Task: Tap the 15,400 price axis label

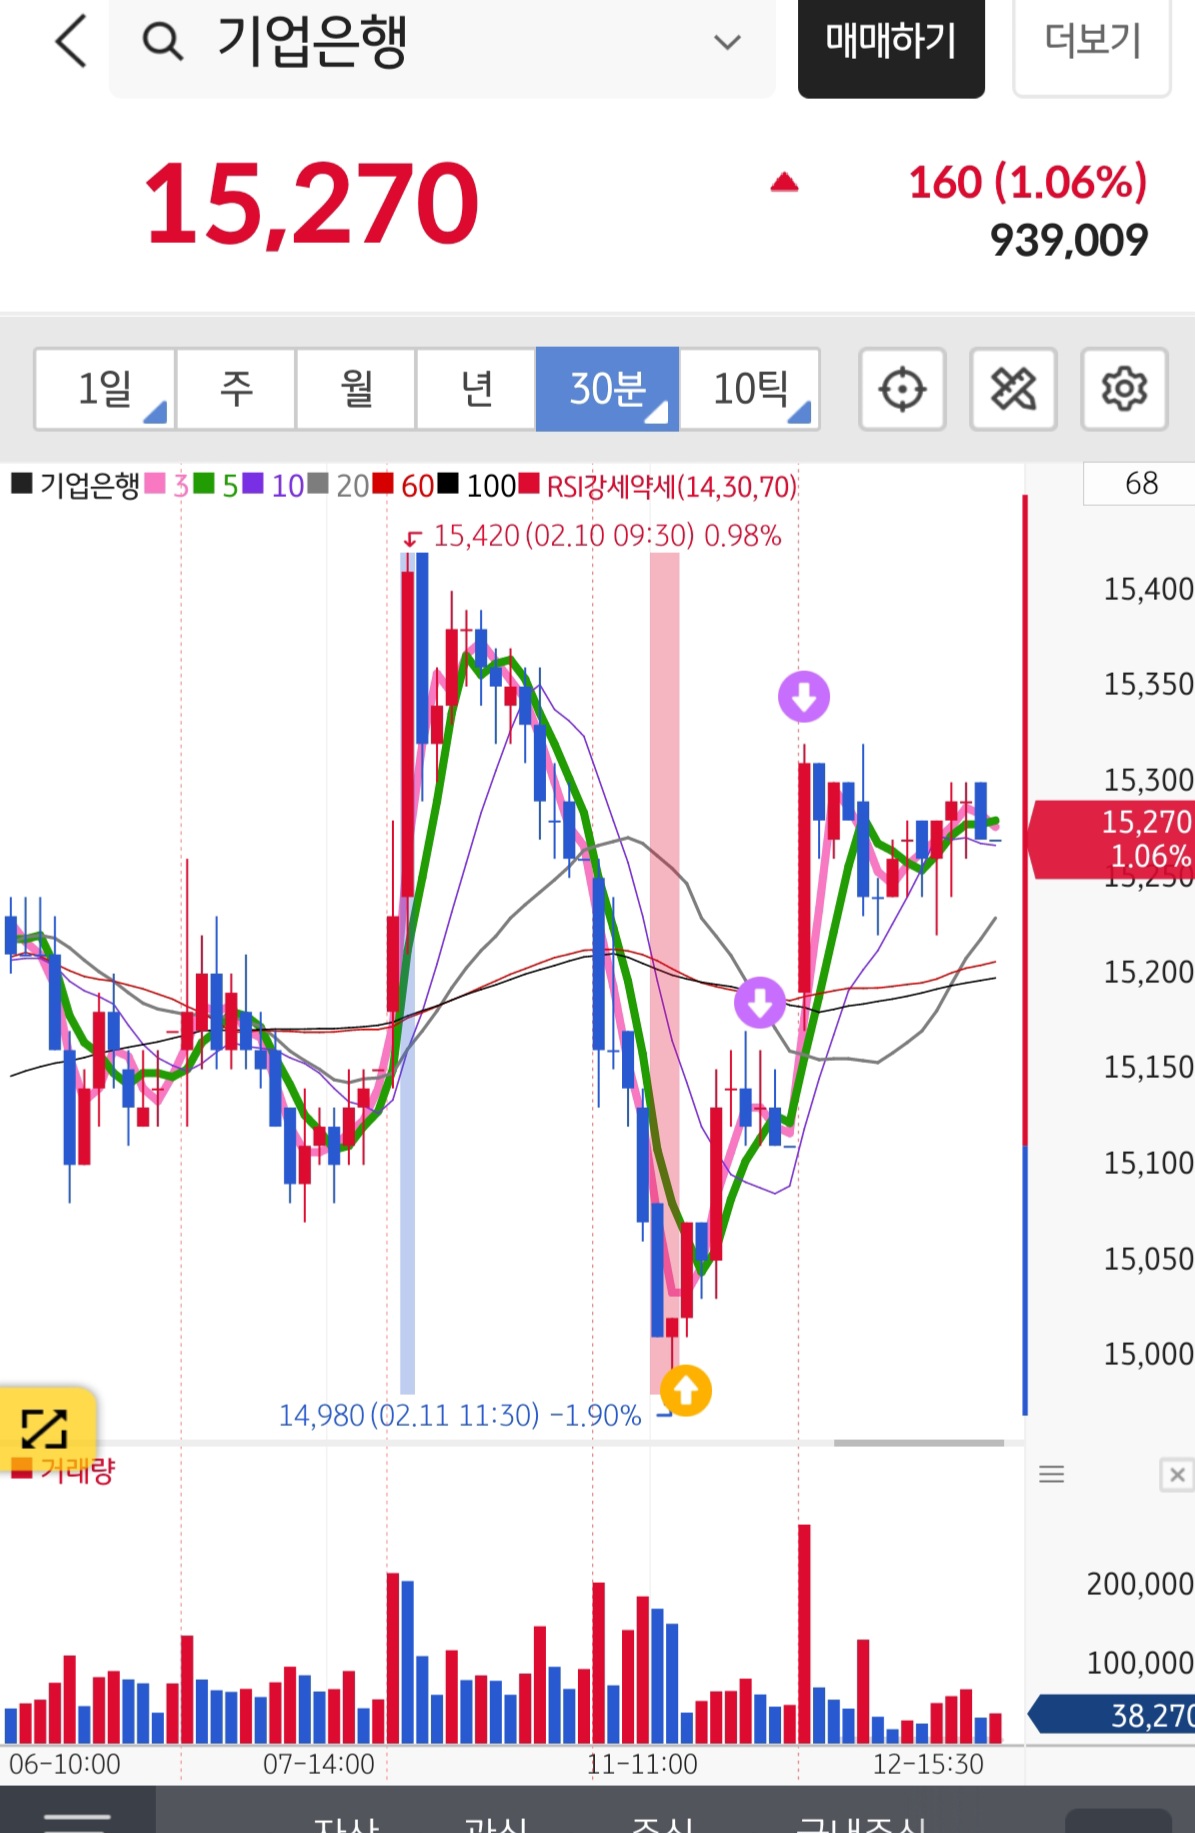Action: [1148, 589]
